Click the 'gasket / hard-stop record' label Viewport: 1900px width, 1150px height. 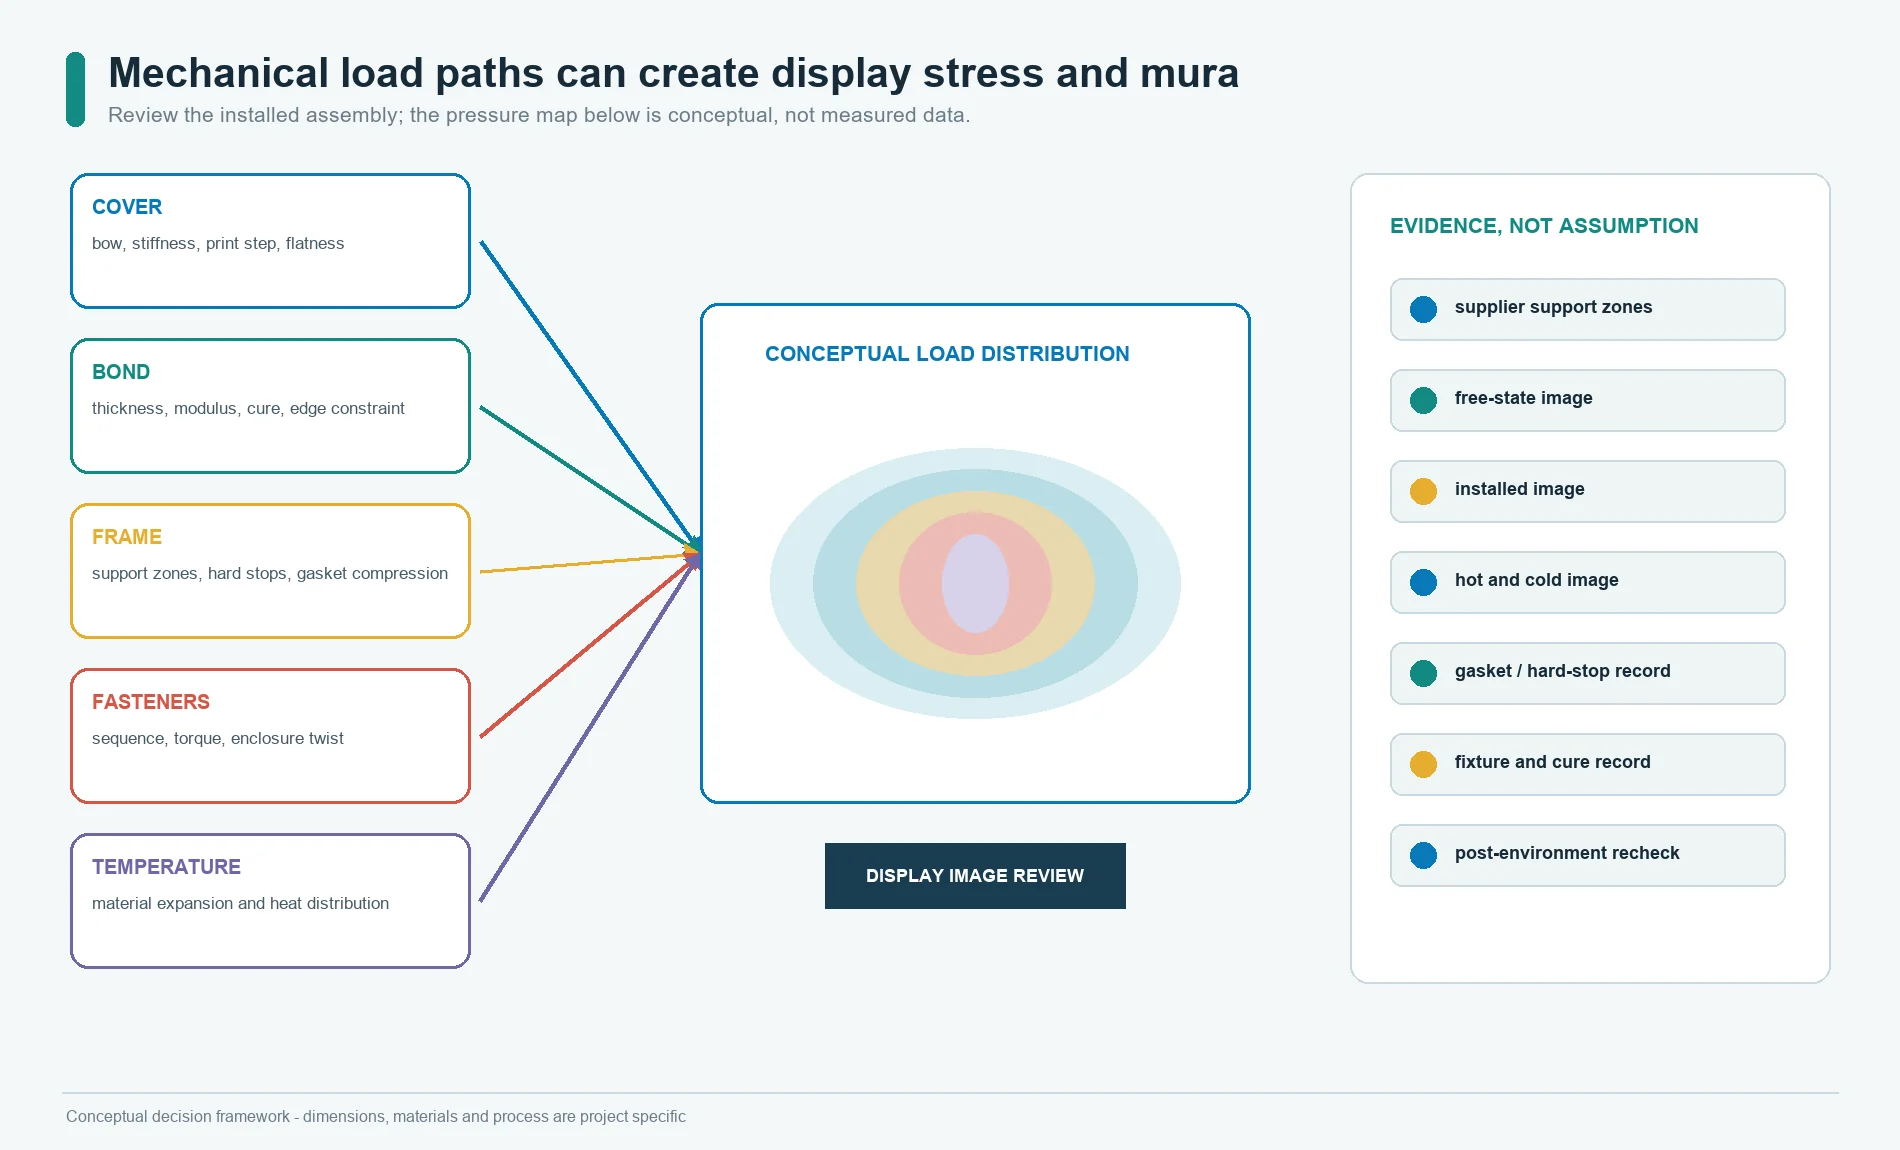click(x=1562, y=671)
